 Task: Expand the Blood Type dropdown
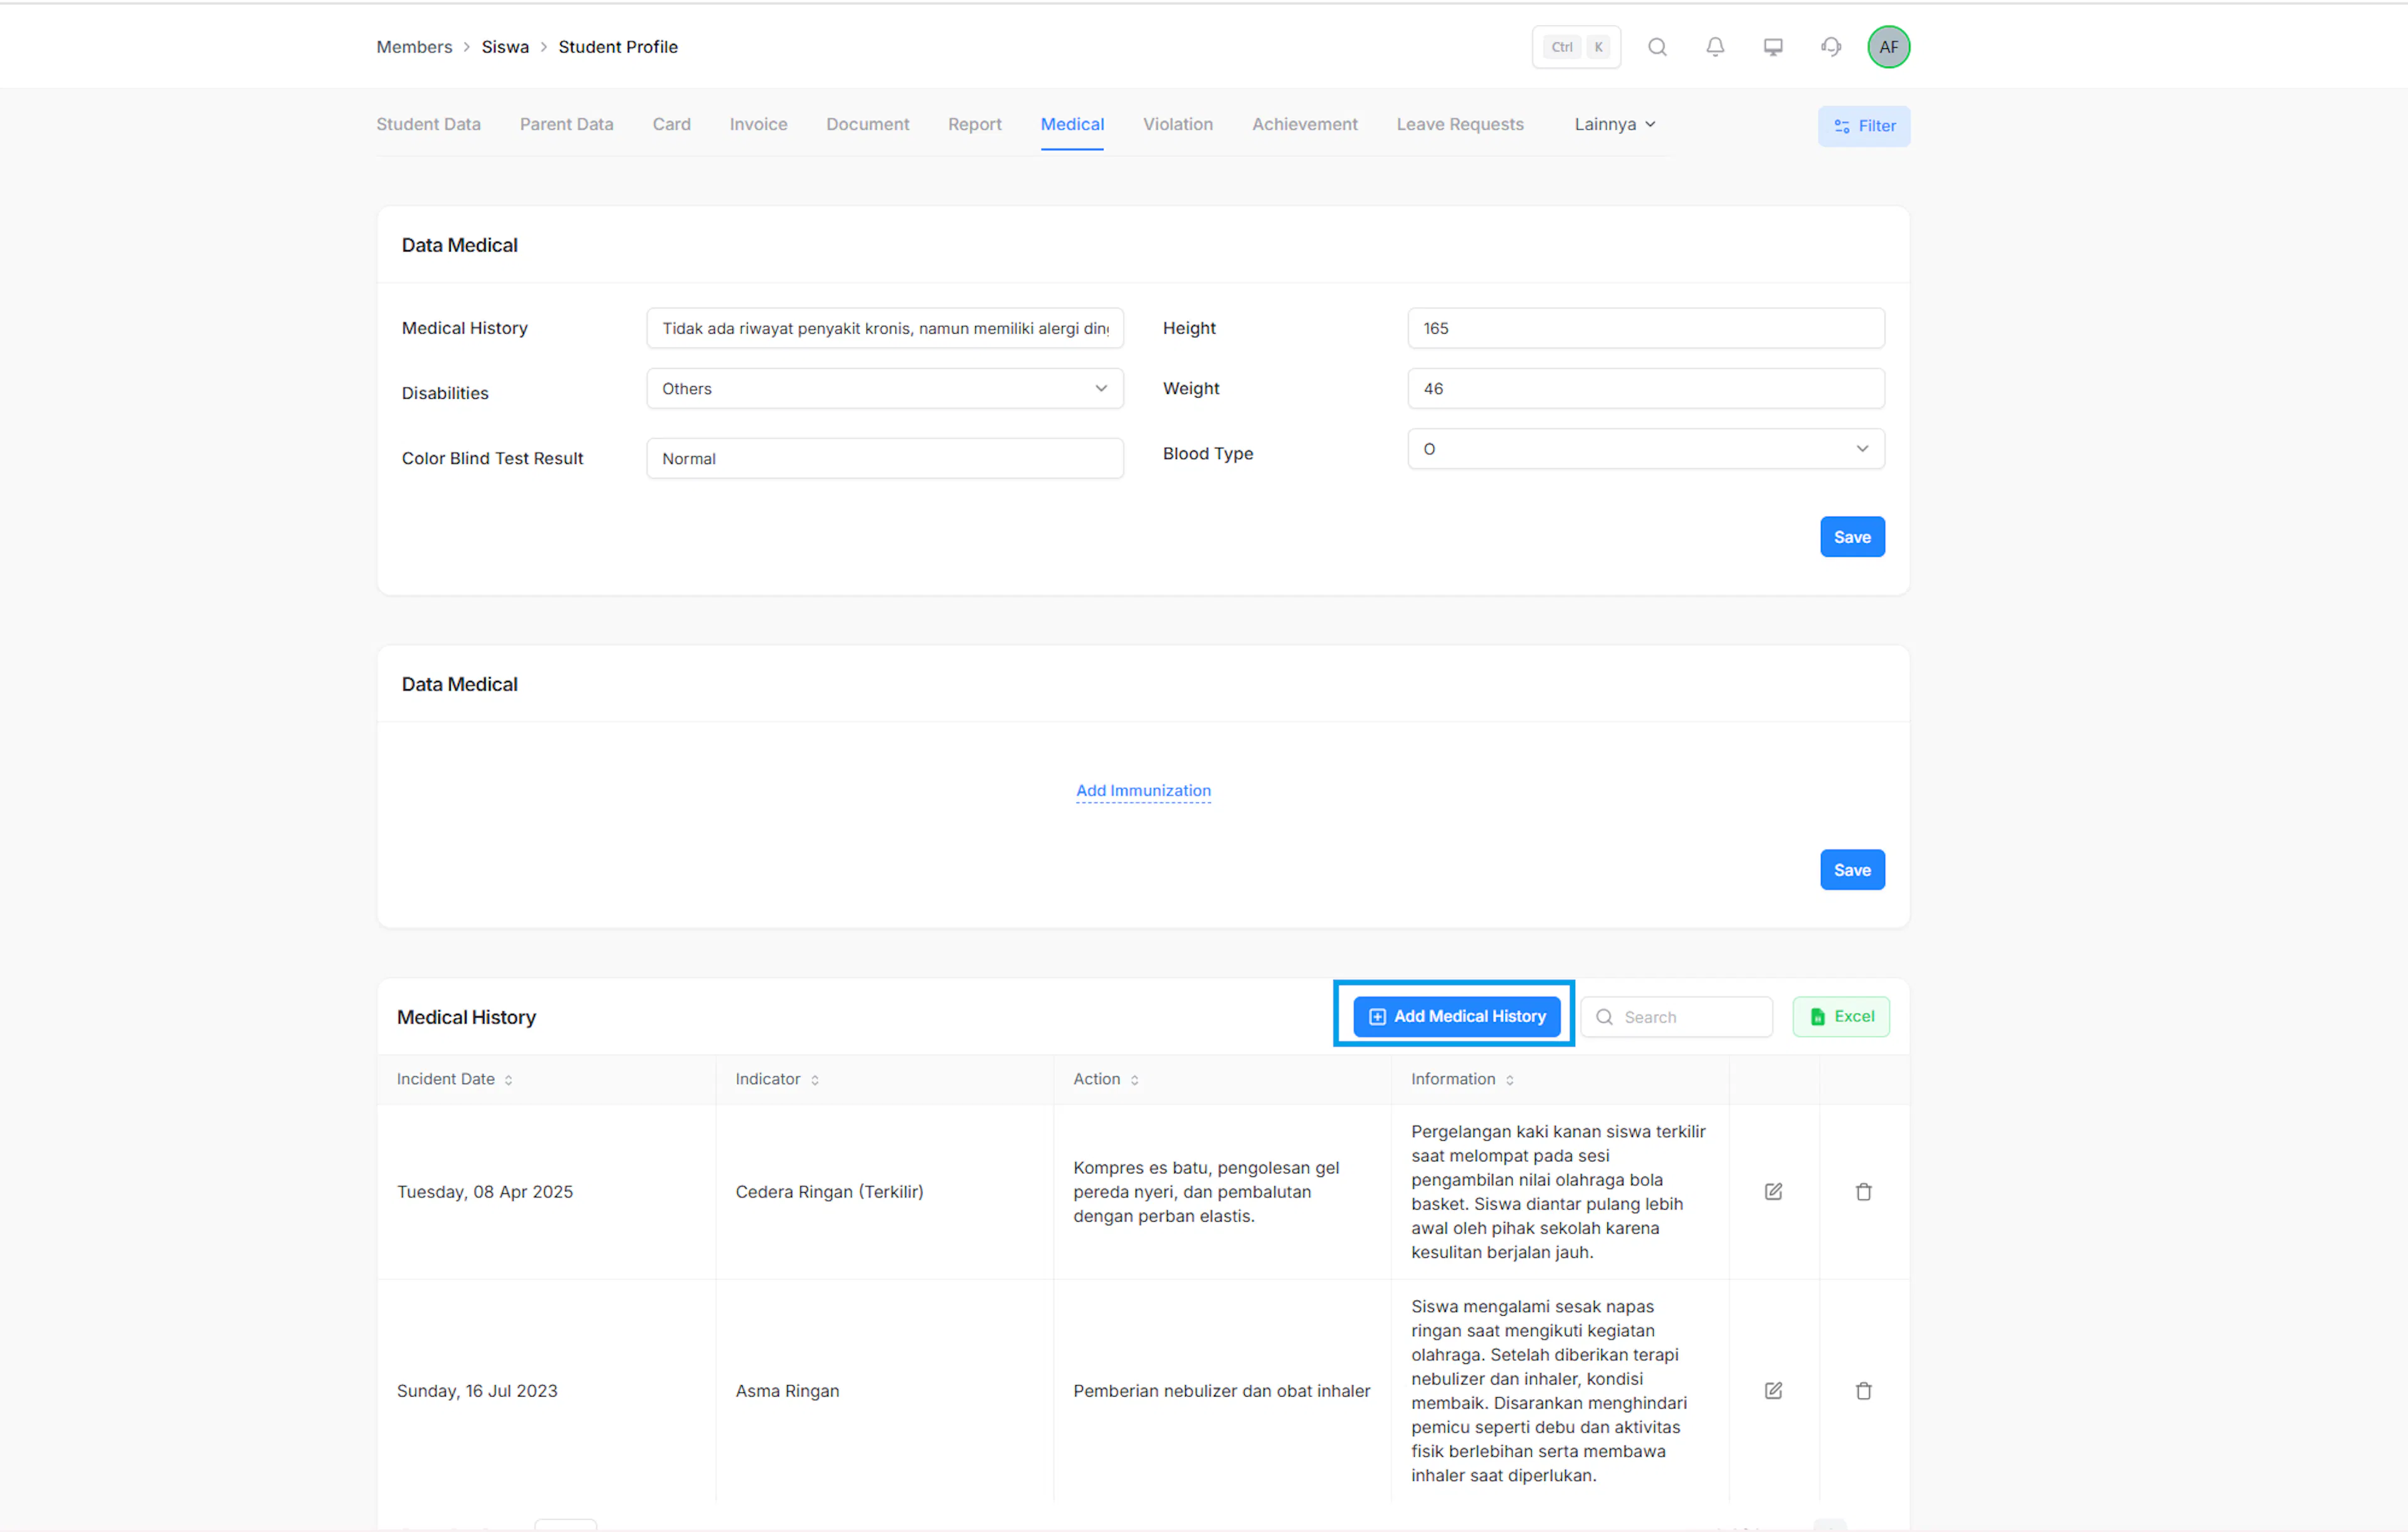pos(1645,449)
